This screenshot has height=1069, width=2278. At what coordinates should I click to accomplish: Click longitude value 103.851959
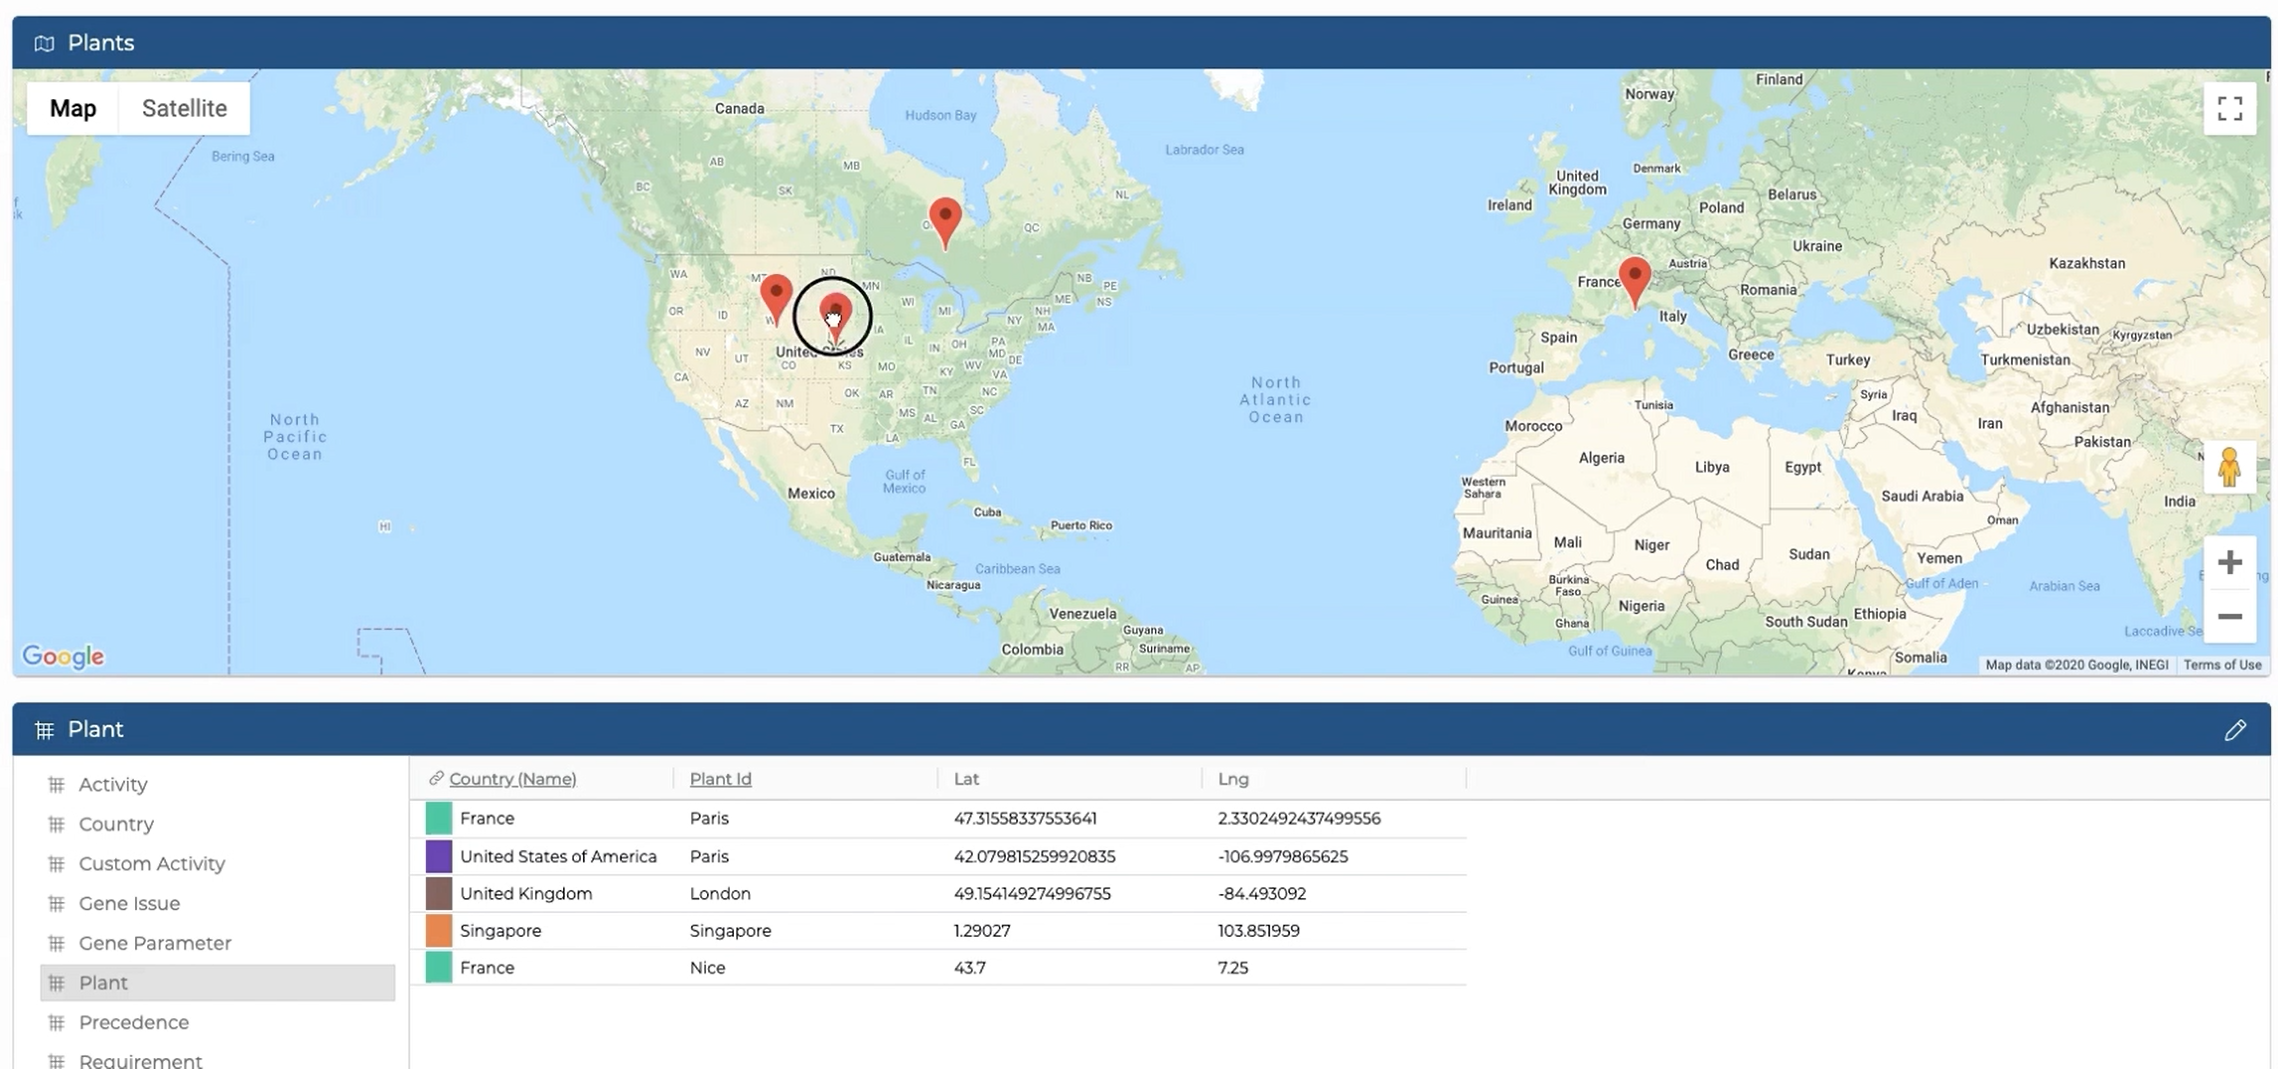coord(1258,930)
